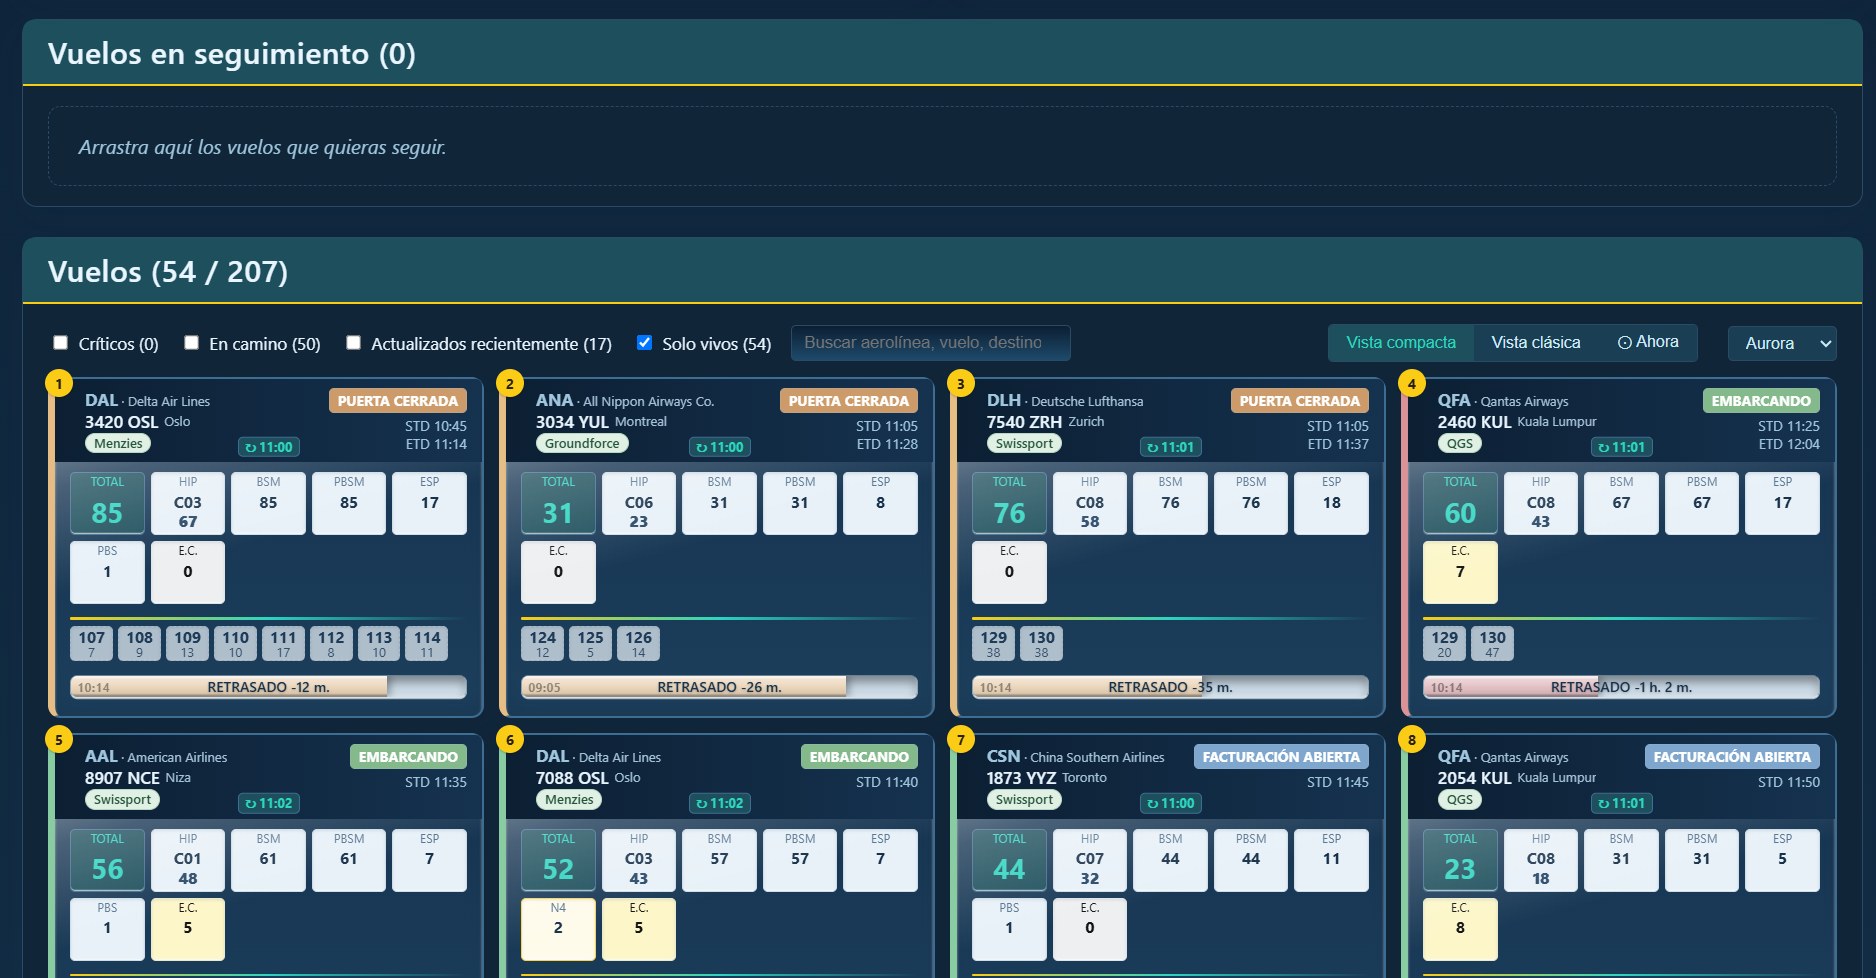Select yellow number badge 3 on DLH card

coord(961,383)
